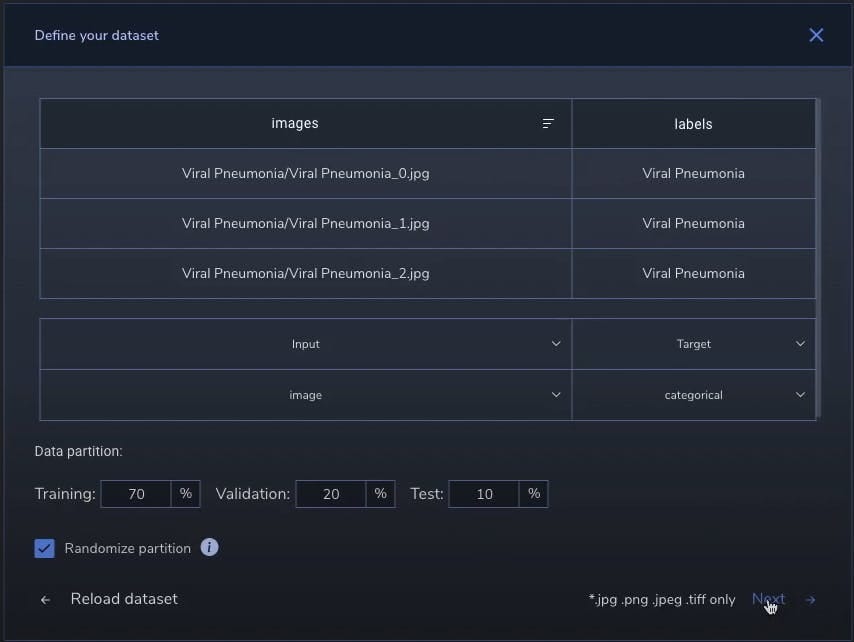Click the label cell for Viral Pneumonia_2.jpg row
This screenshot has height=642, width=854.
693,273
